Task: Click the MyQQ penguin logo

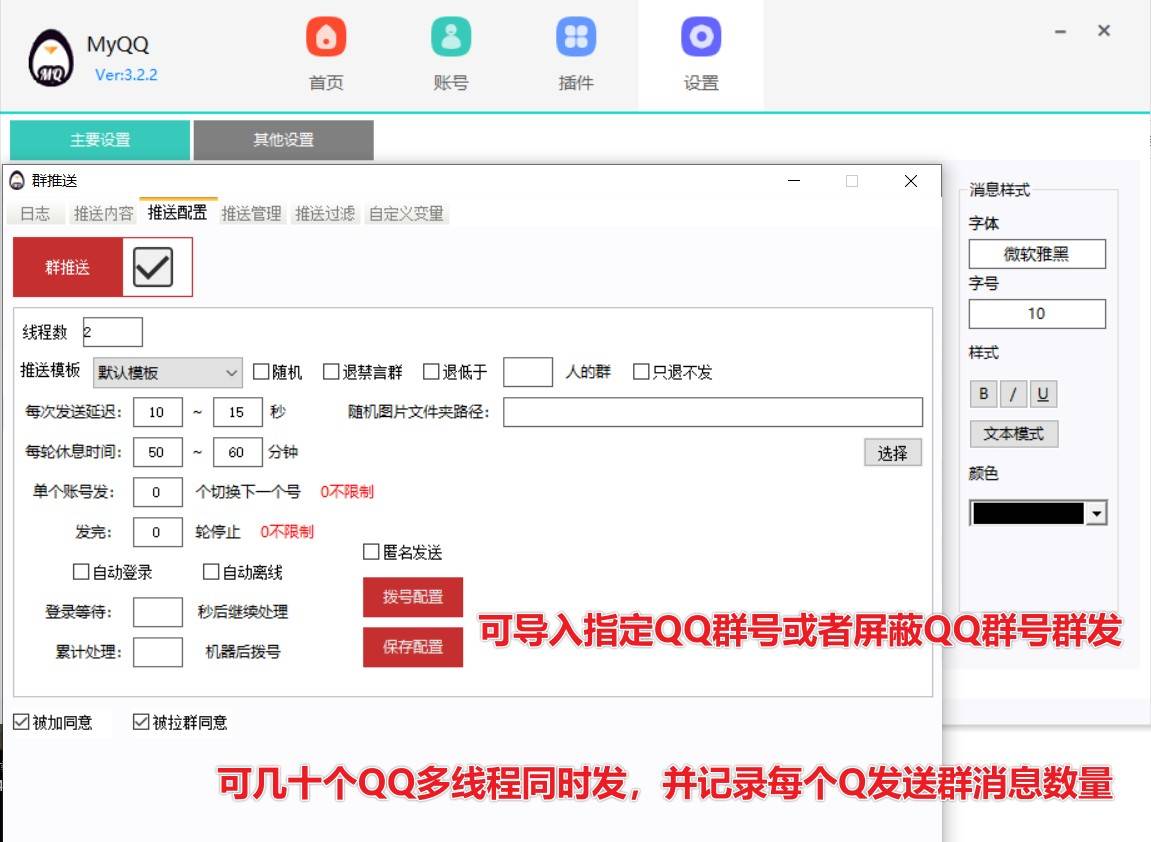Action: [50, 60]
